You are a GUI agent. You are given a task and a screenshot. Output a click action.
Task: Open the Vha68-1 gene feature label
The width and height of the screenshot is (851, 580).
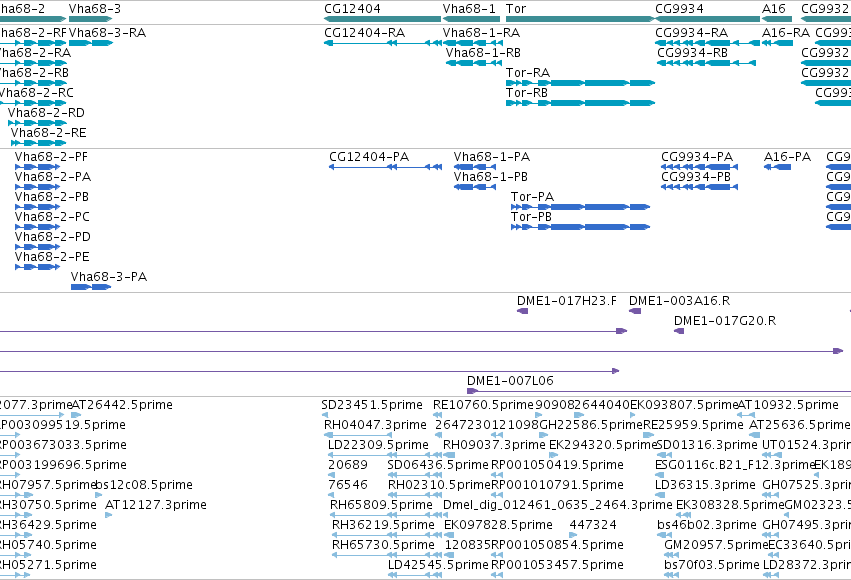469,9
